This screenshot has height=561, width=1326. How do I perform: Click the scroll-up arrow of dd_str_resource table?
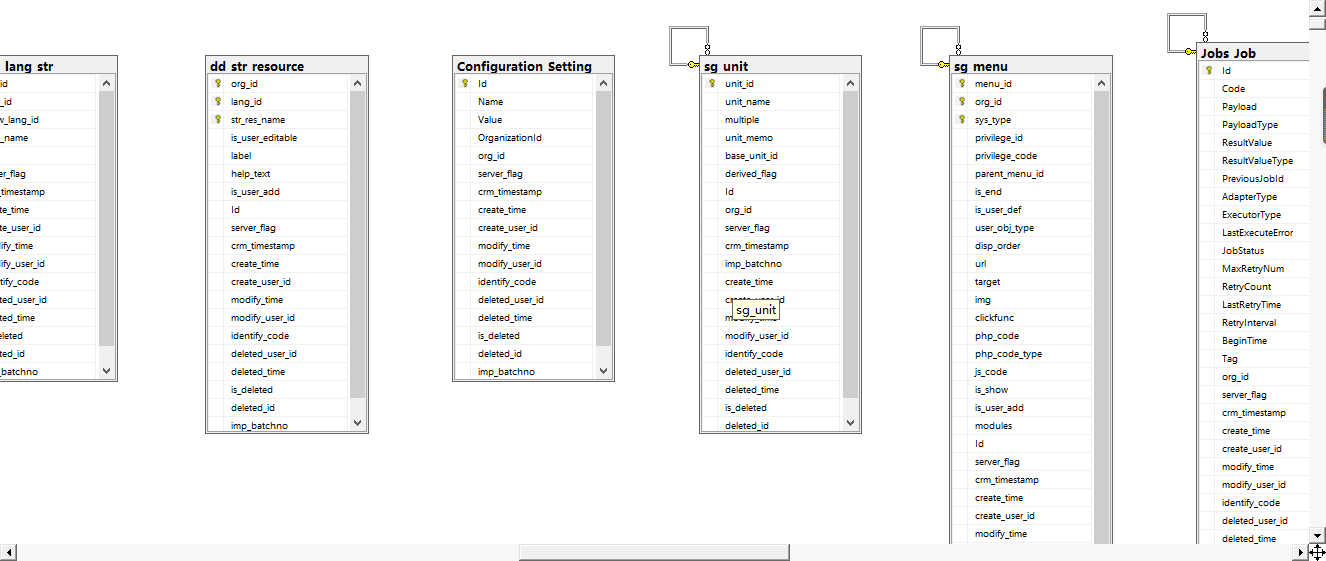click(x=359, y=84)
